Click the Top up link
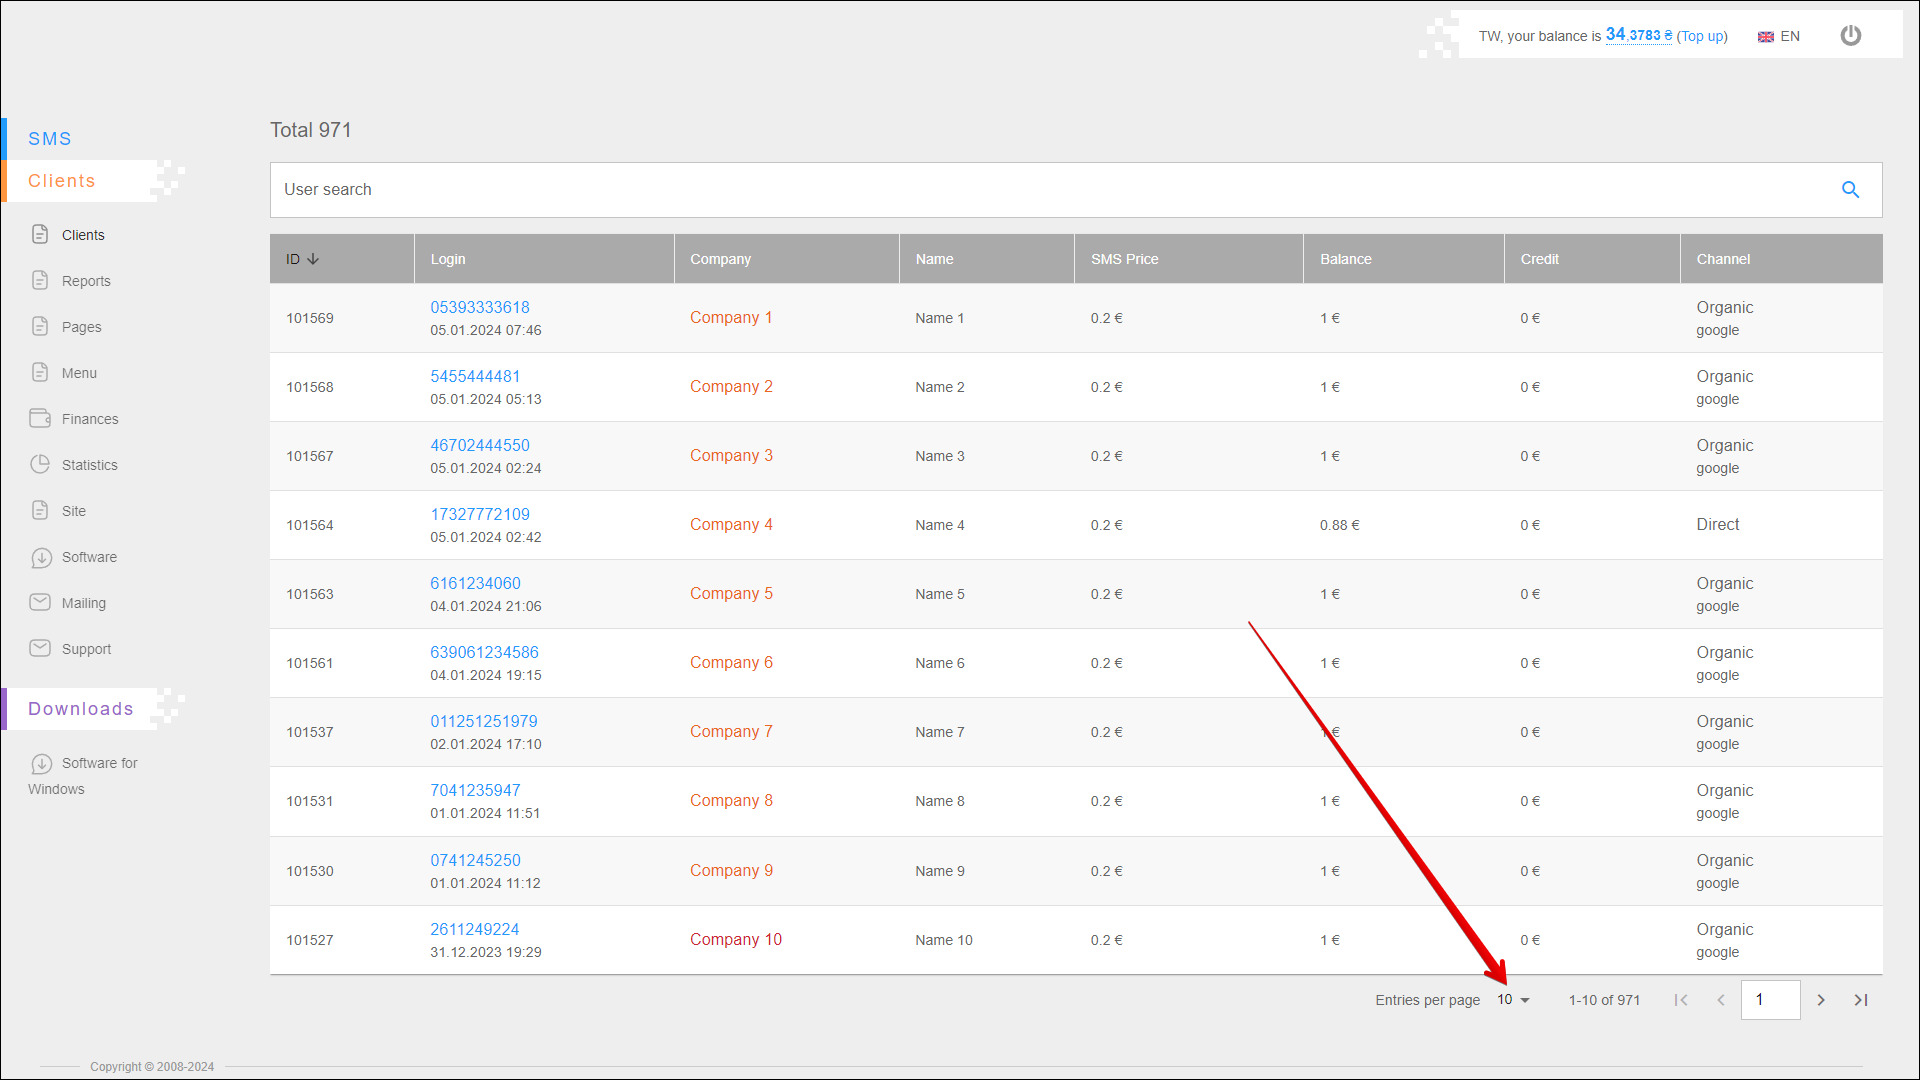Screen dimensions: 1920x1080 coord(1702,37)
